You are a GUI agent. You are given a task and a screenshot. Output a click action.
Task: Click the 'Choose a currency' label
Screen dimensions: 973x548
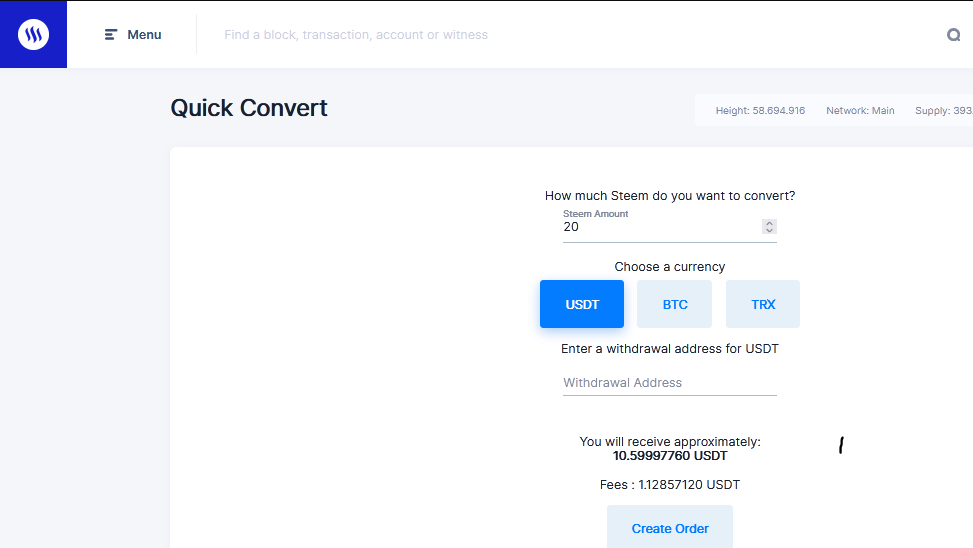(x=670, y=266)
